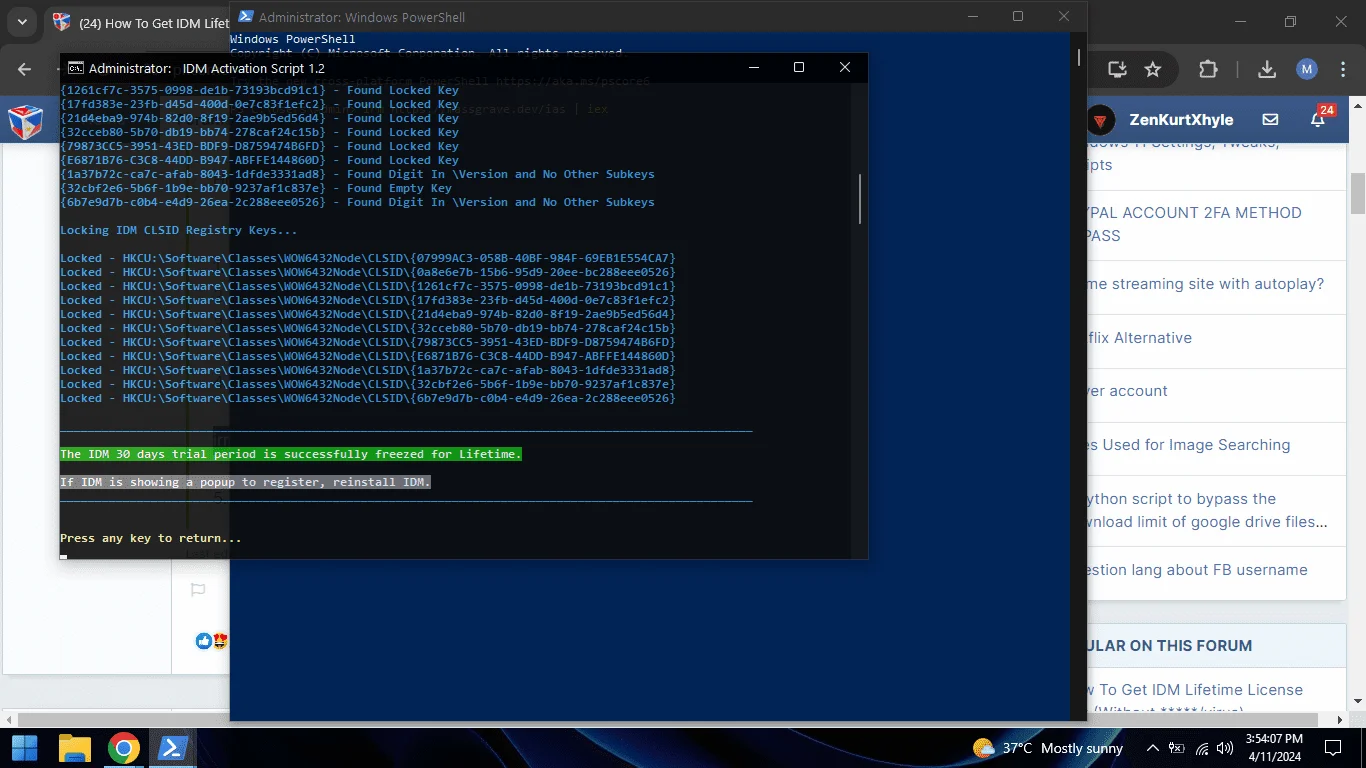Open the 'streaming site with autoplay?' thread
Viewport: 1366px width, 768px height.
(x=1205, y=284)
